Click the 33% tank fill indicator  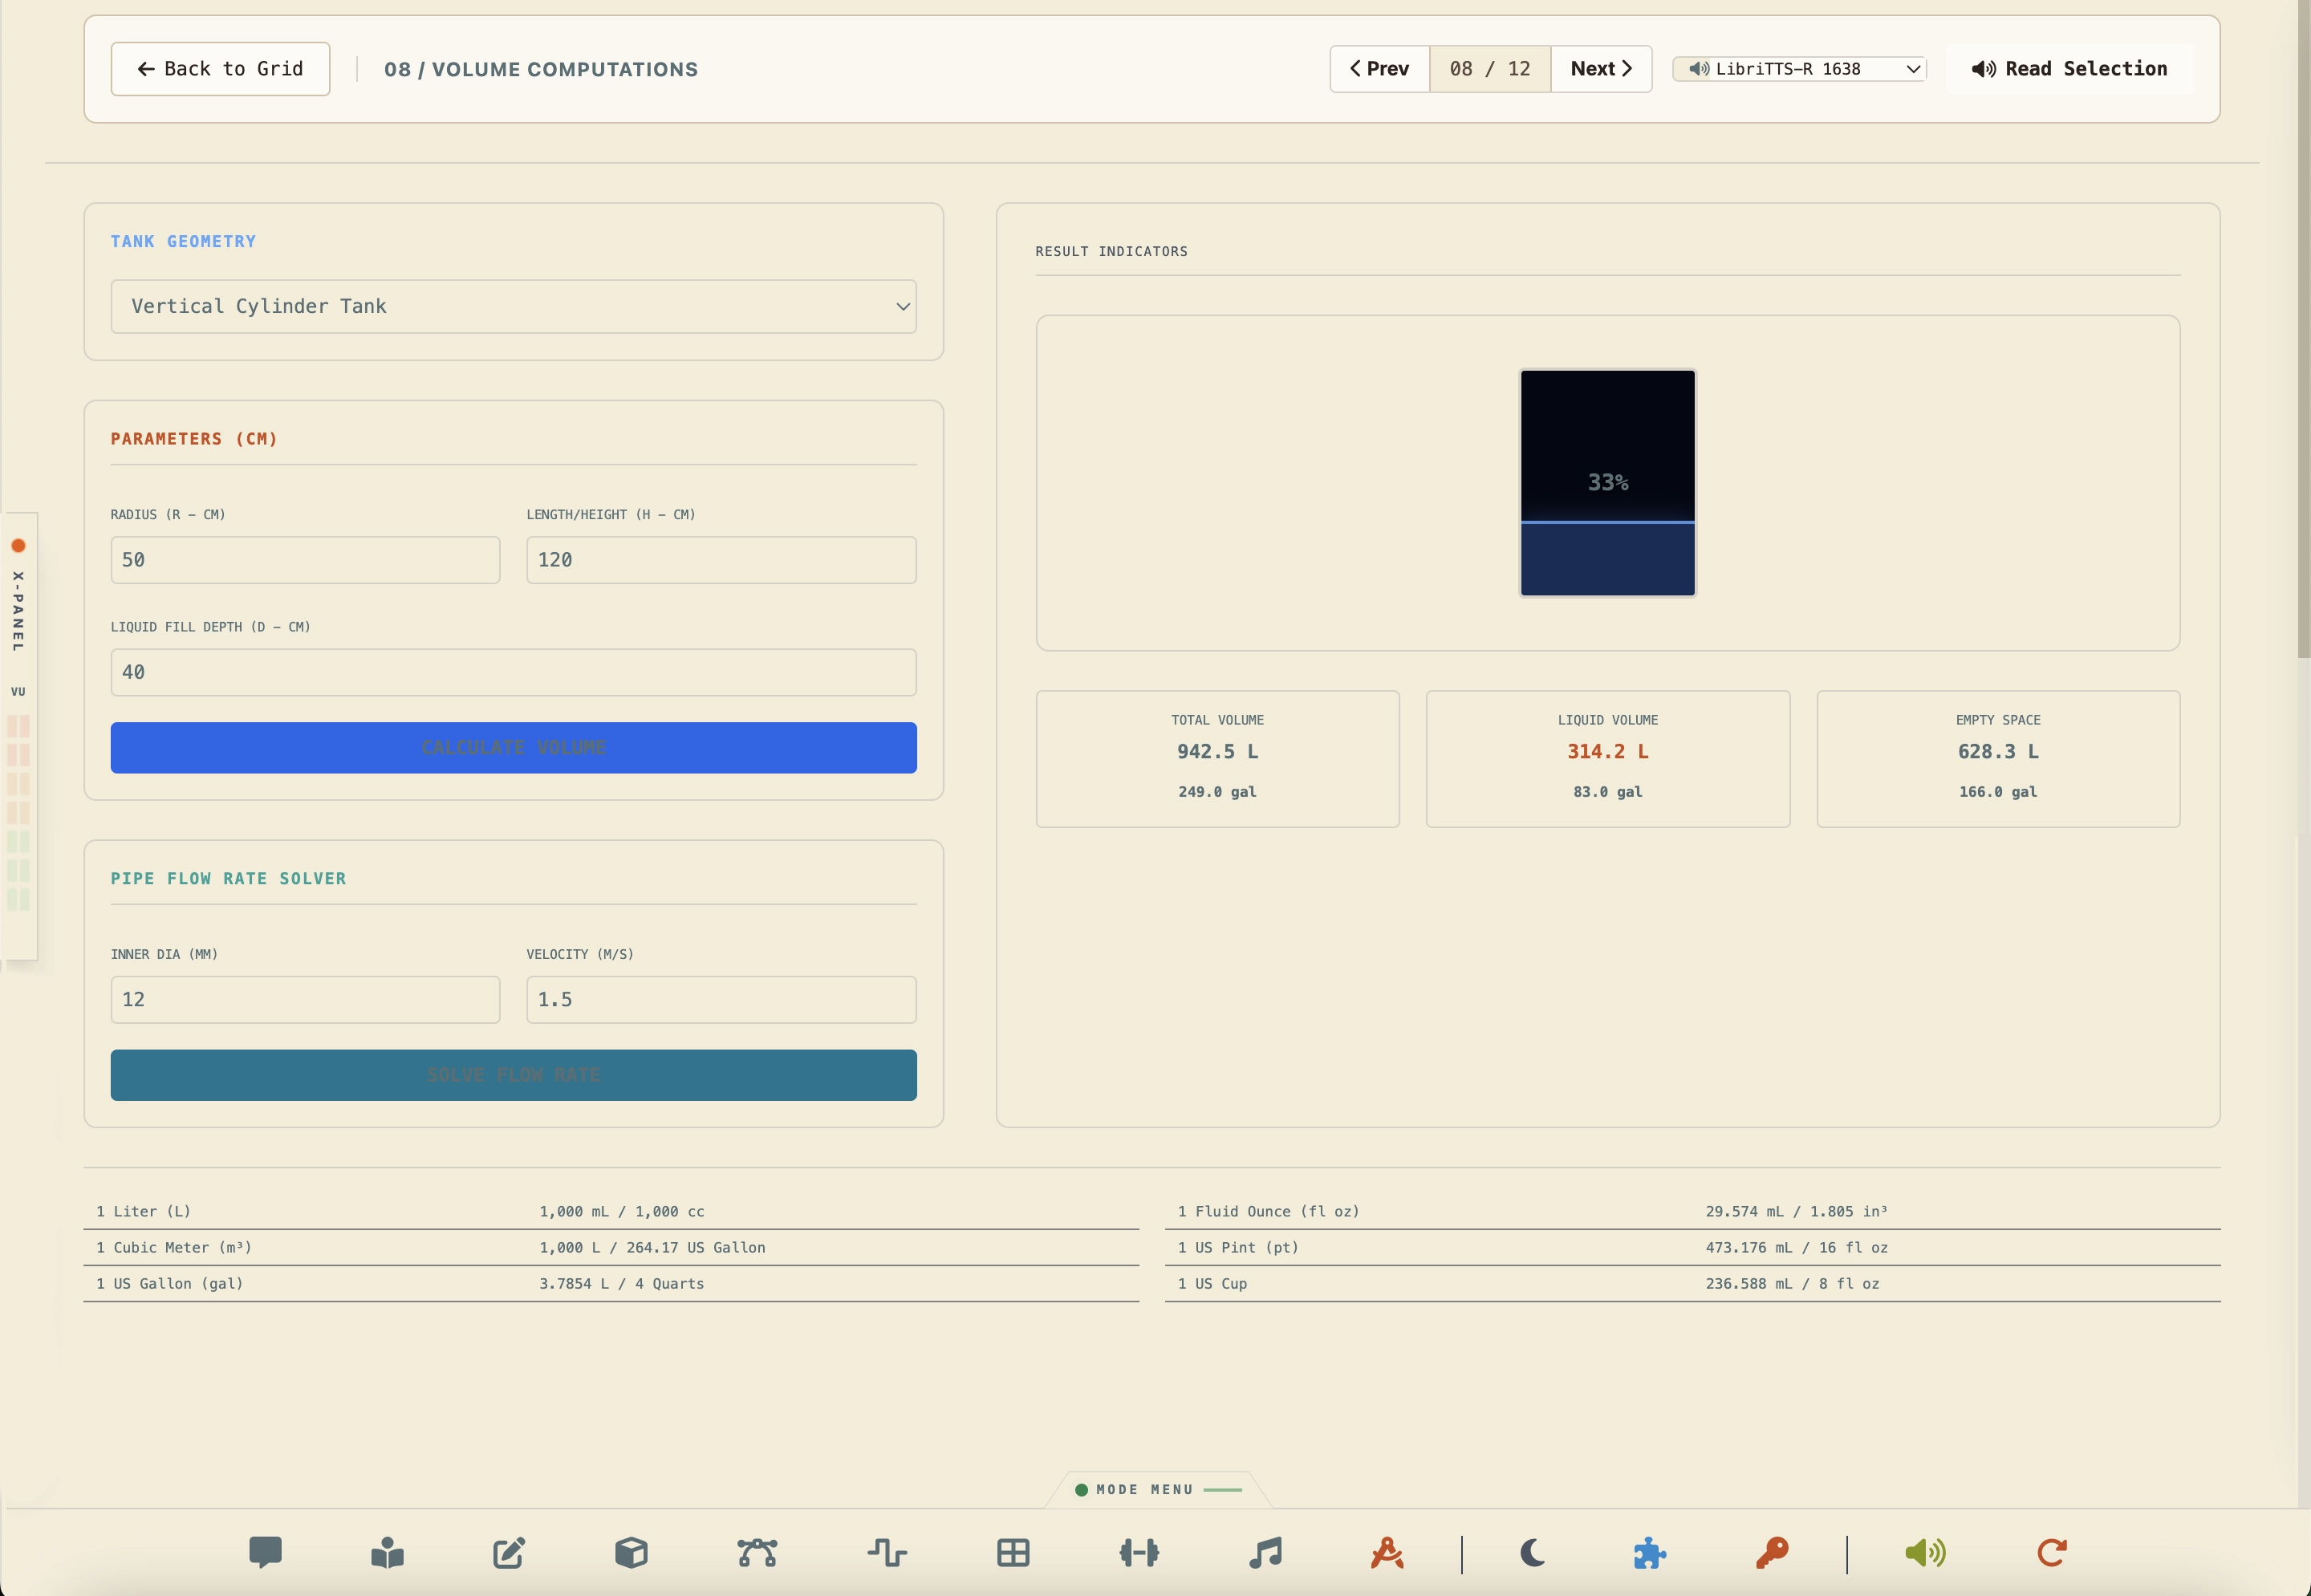pos(1608,483)
